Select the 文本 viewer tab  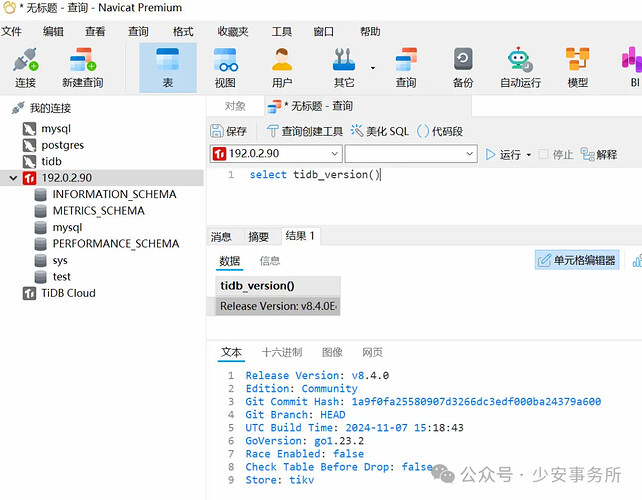(231, 352)
